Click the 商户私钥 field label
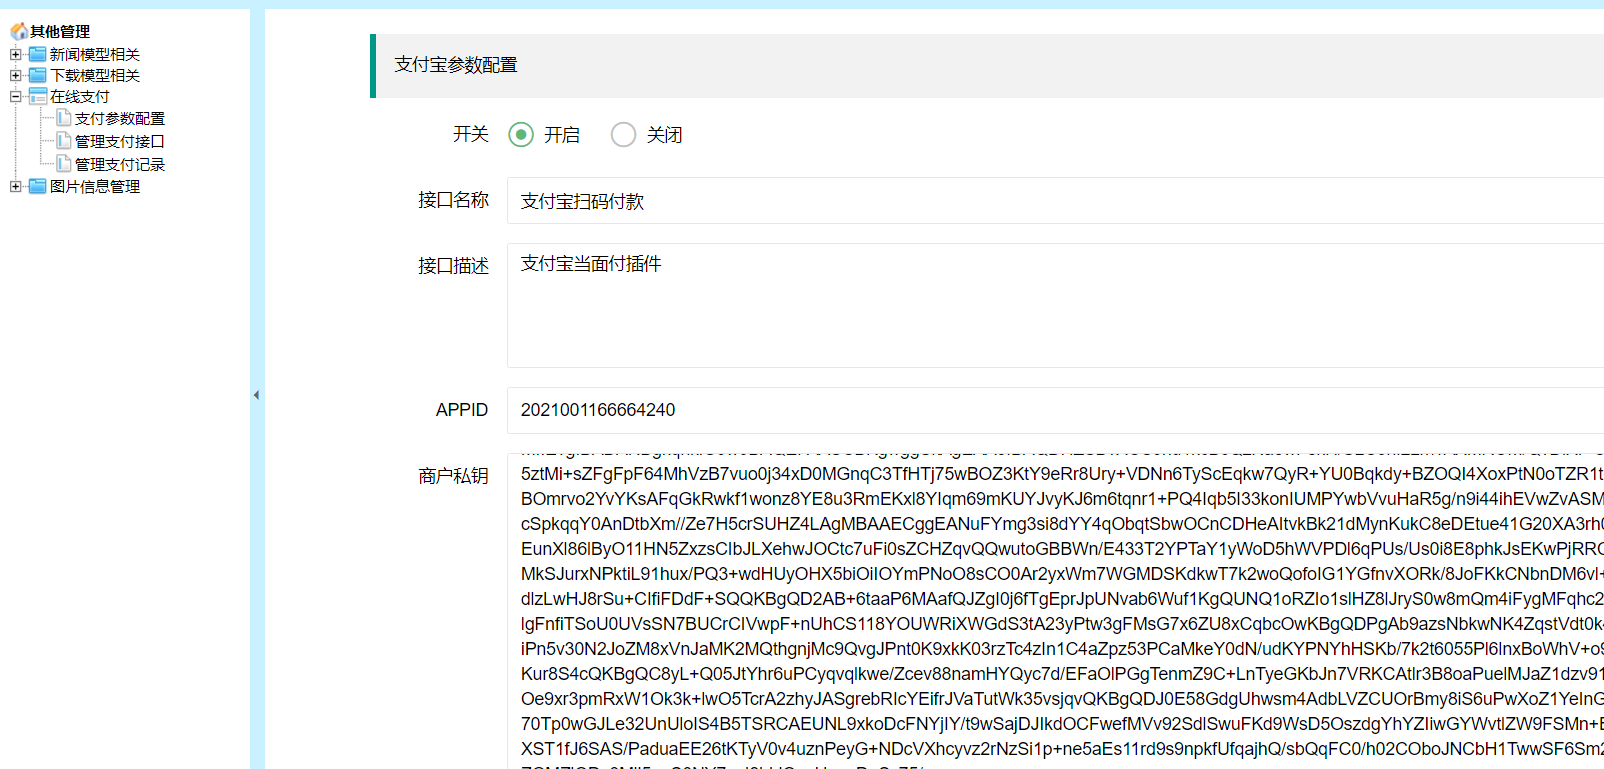 453,476
